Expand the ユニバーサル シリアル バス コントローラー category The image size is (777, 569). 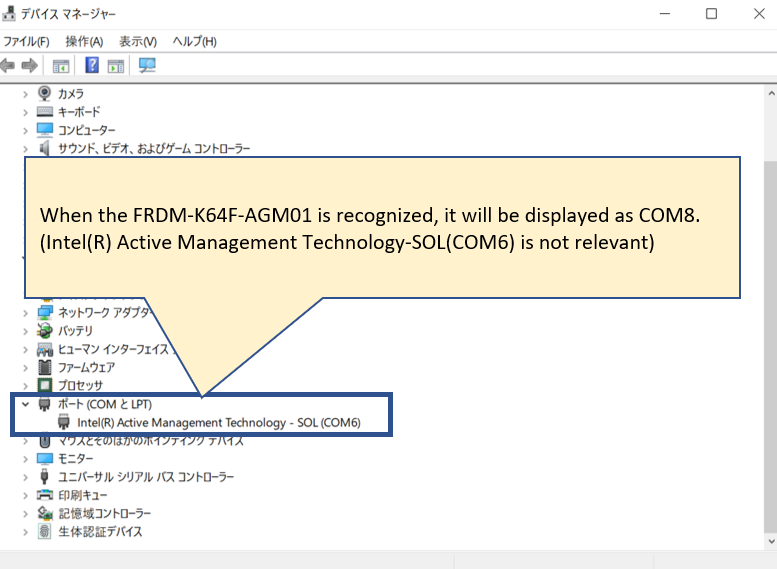click(x=25, y=477)
